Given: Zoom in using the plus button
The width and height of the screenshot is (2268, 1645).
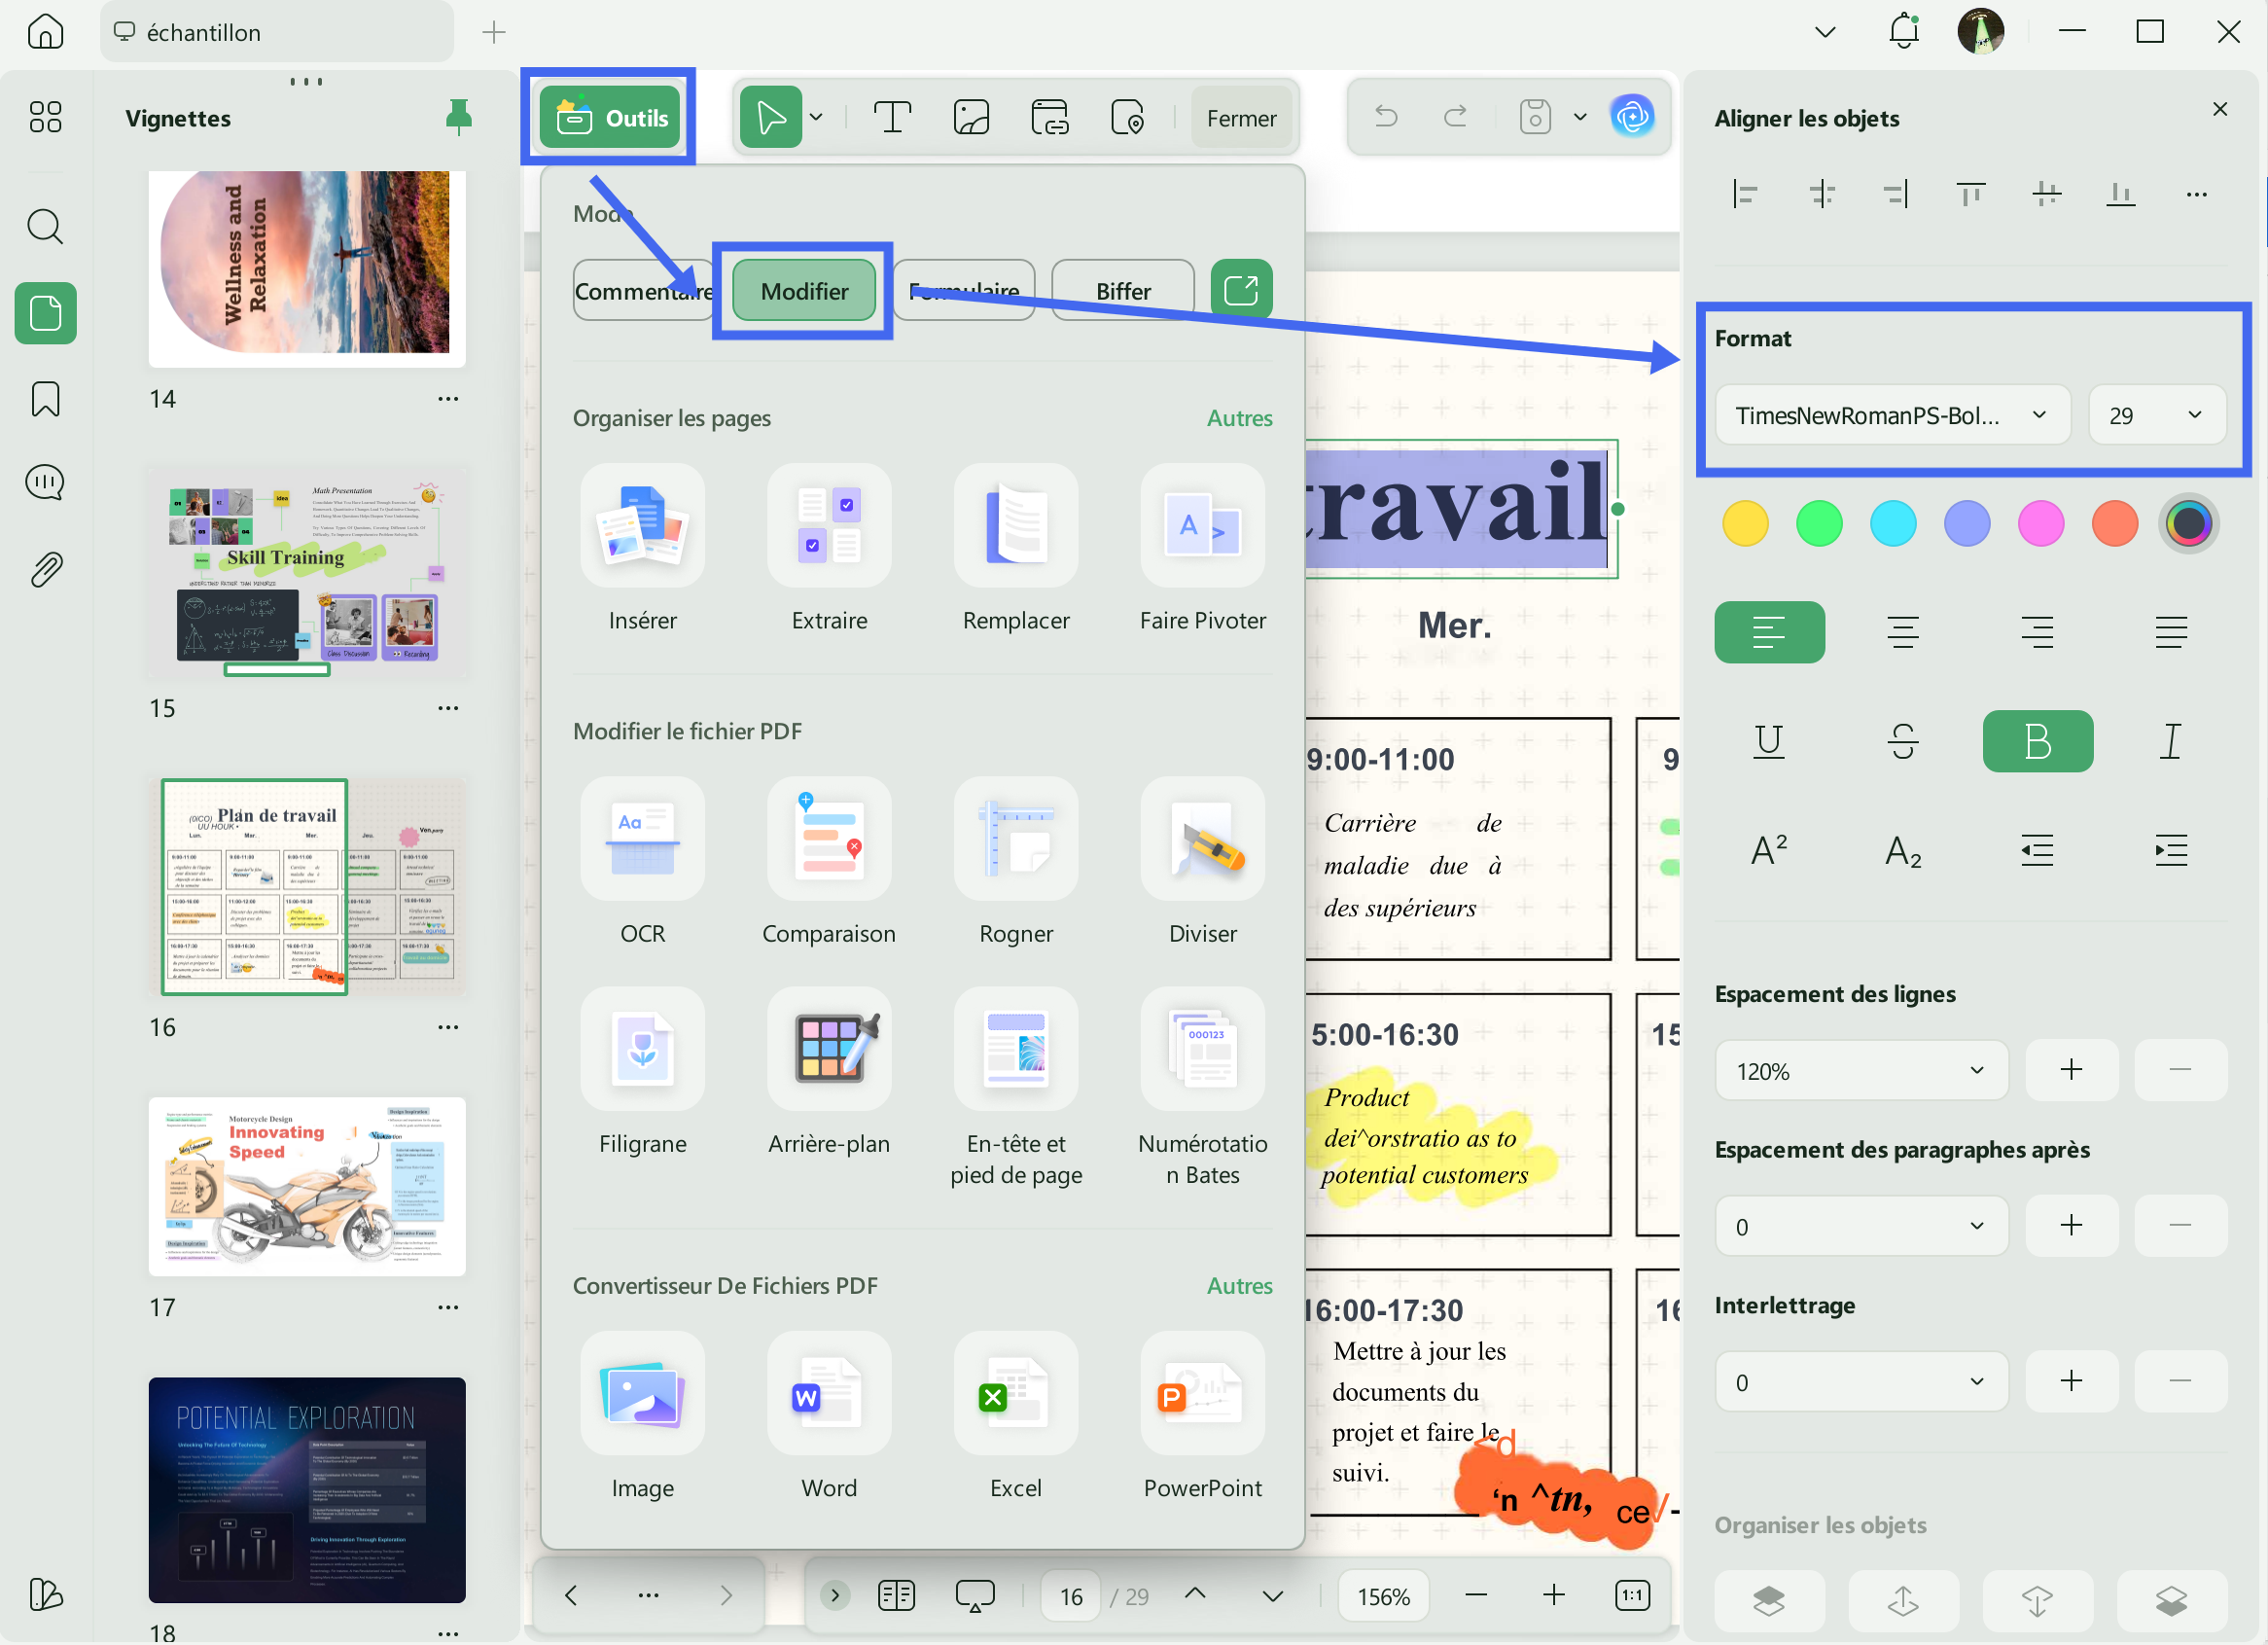Looking at the screenshot, I should click(1553, 1596).
